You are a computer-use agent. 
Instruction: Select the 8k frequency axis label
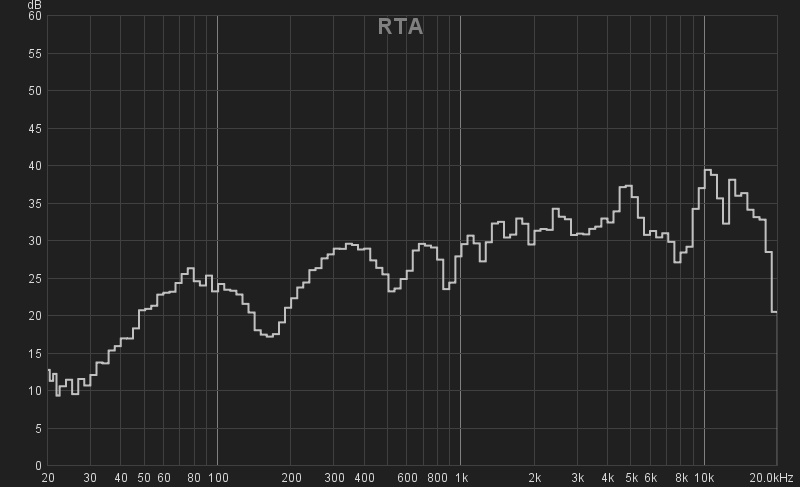pos(681,478)
